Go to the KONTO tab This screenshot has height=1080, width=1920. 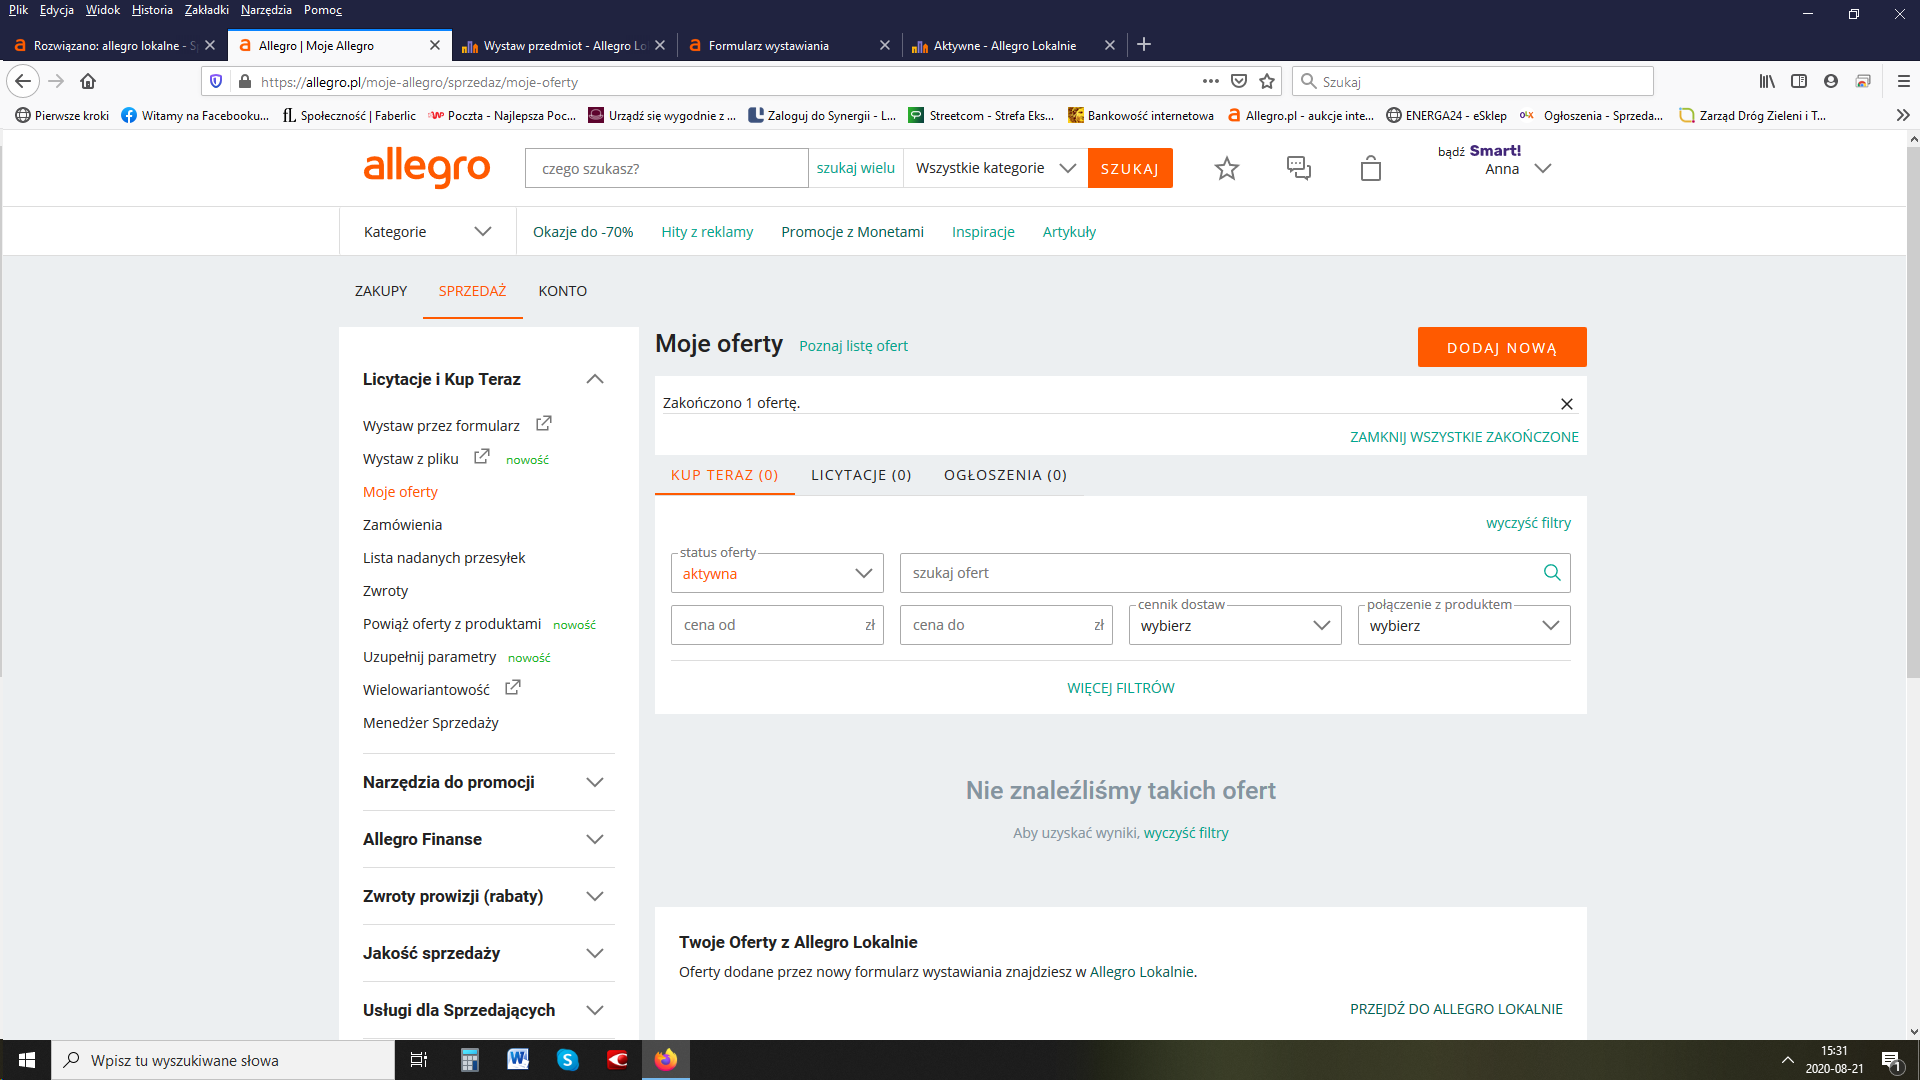coord(562,291)
